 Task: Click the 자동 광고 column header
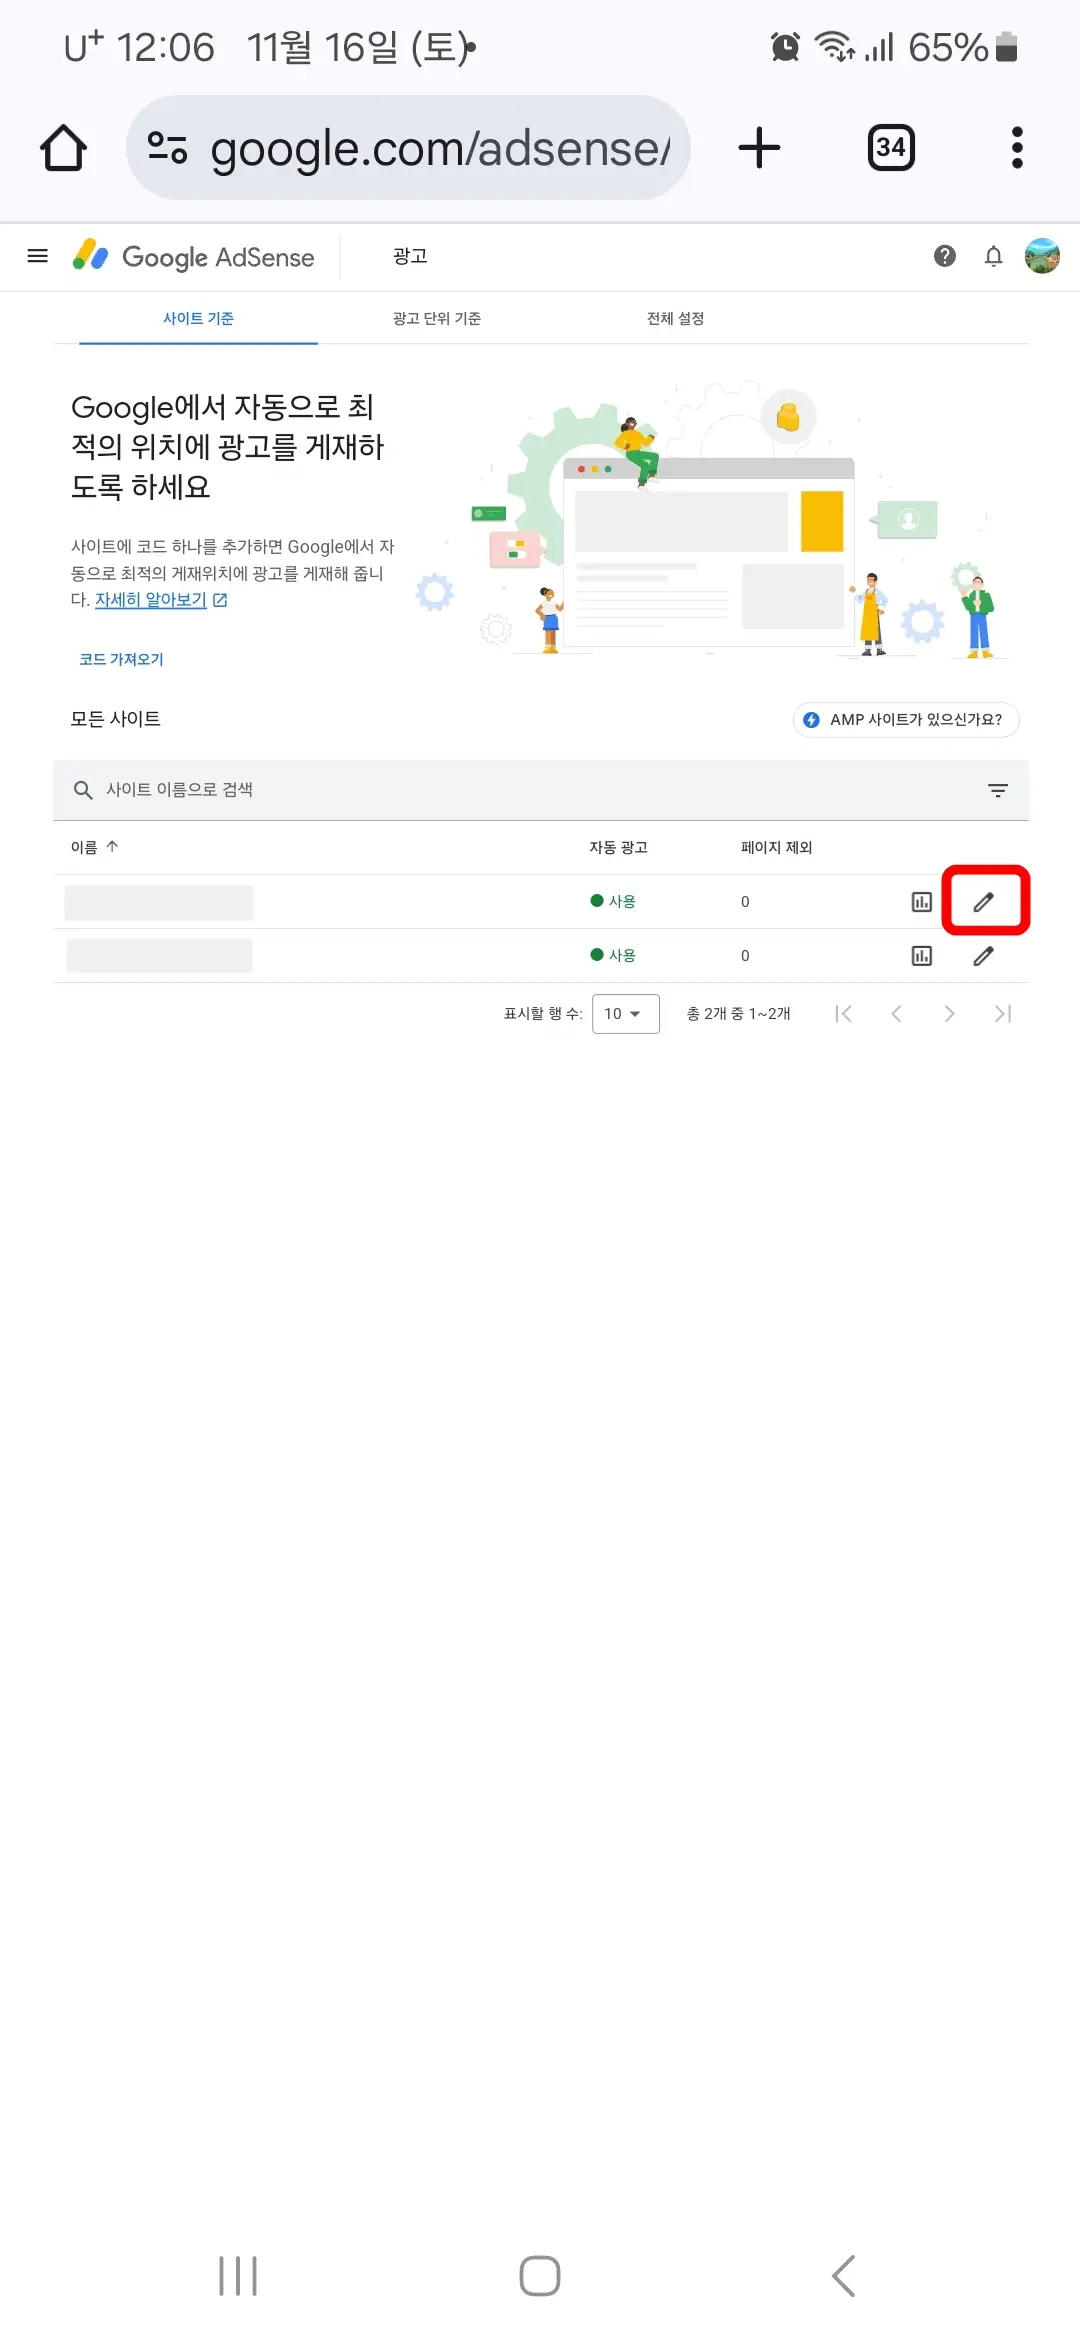(618, 847)
